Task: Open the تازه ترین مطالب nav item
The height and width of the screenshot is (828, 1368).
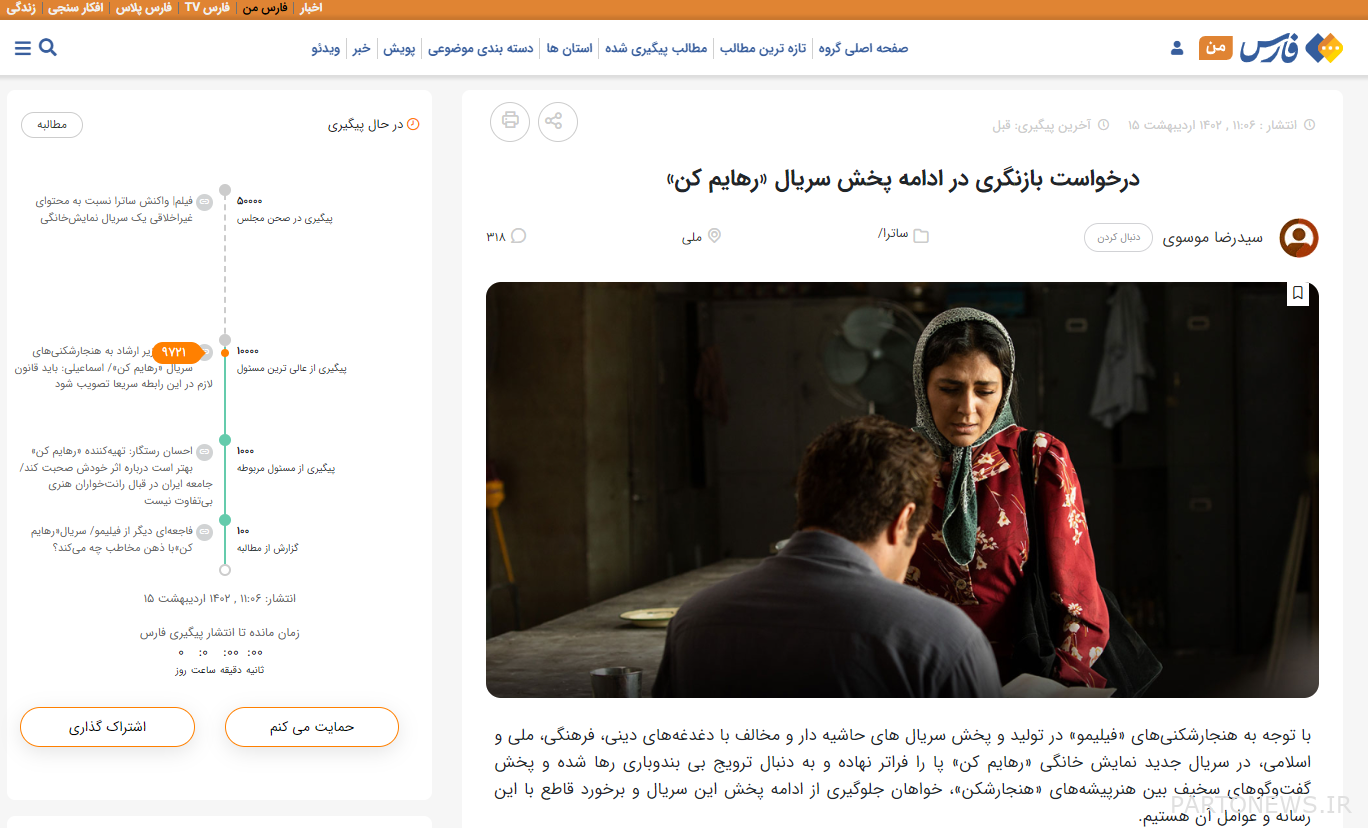Action: (x=763, y=48)
